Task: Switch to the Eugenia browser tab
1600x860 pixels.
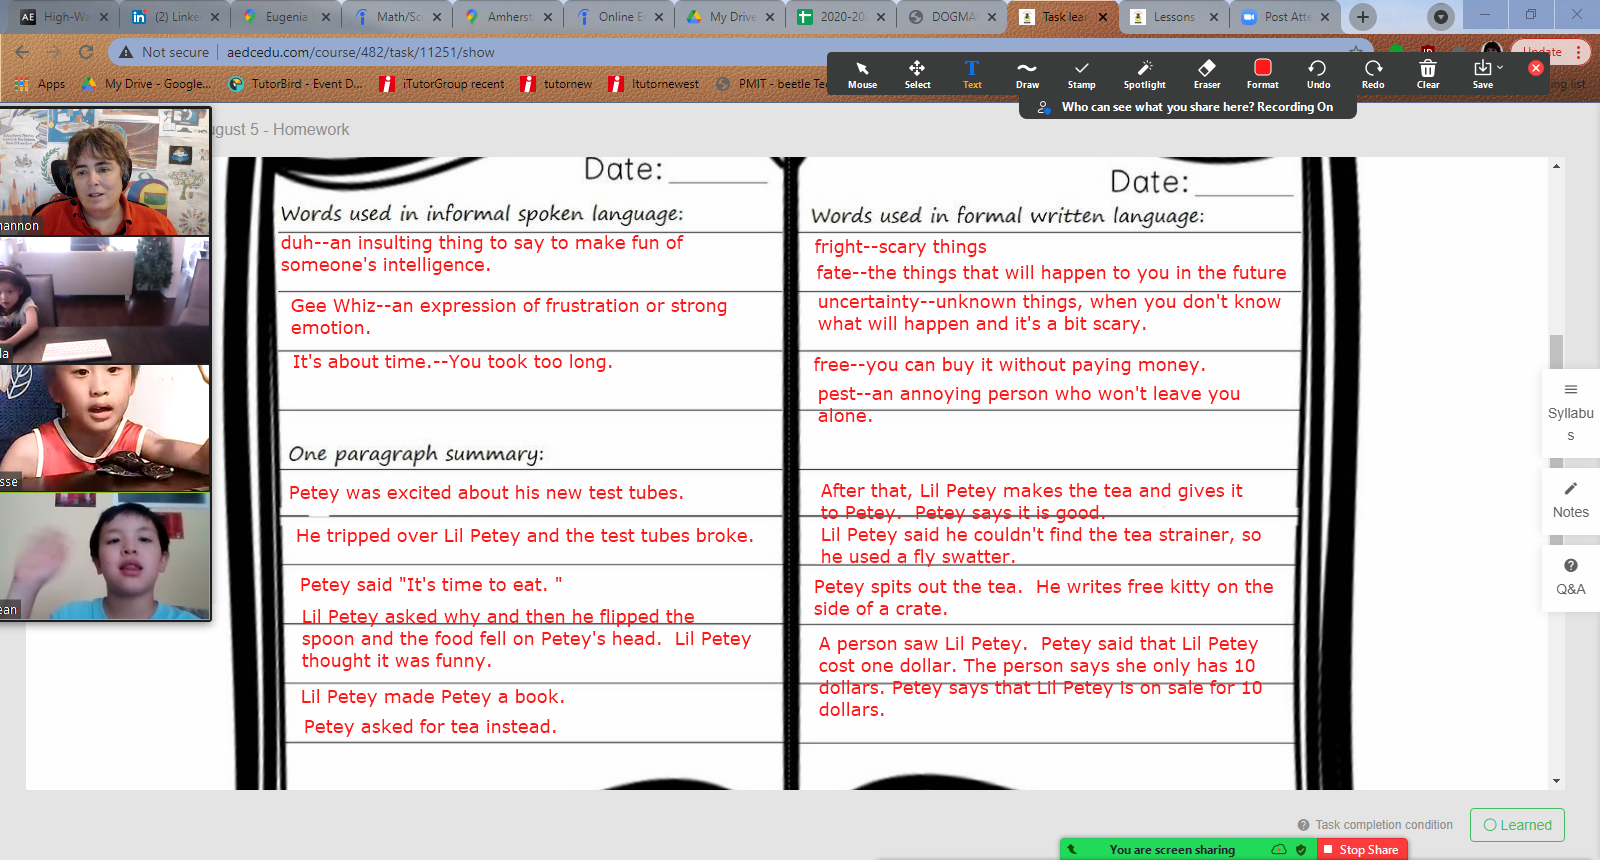Action: click(286, 17)
